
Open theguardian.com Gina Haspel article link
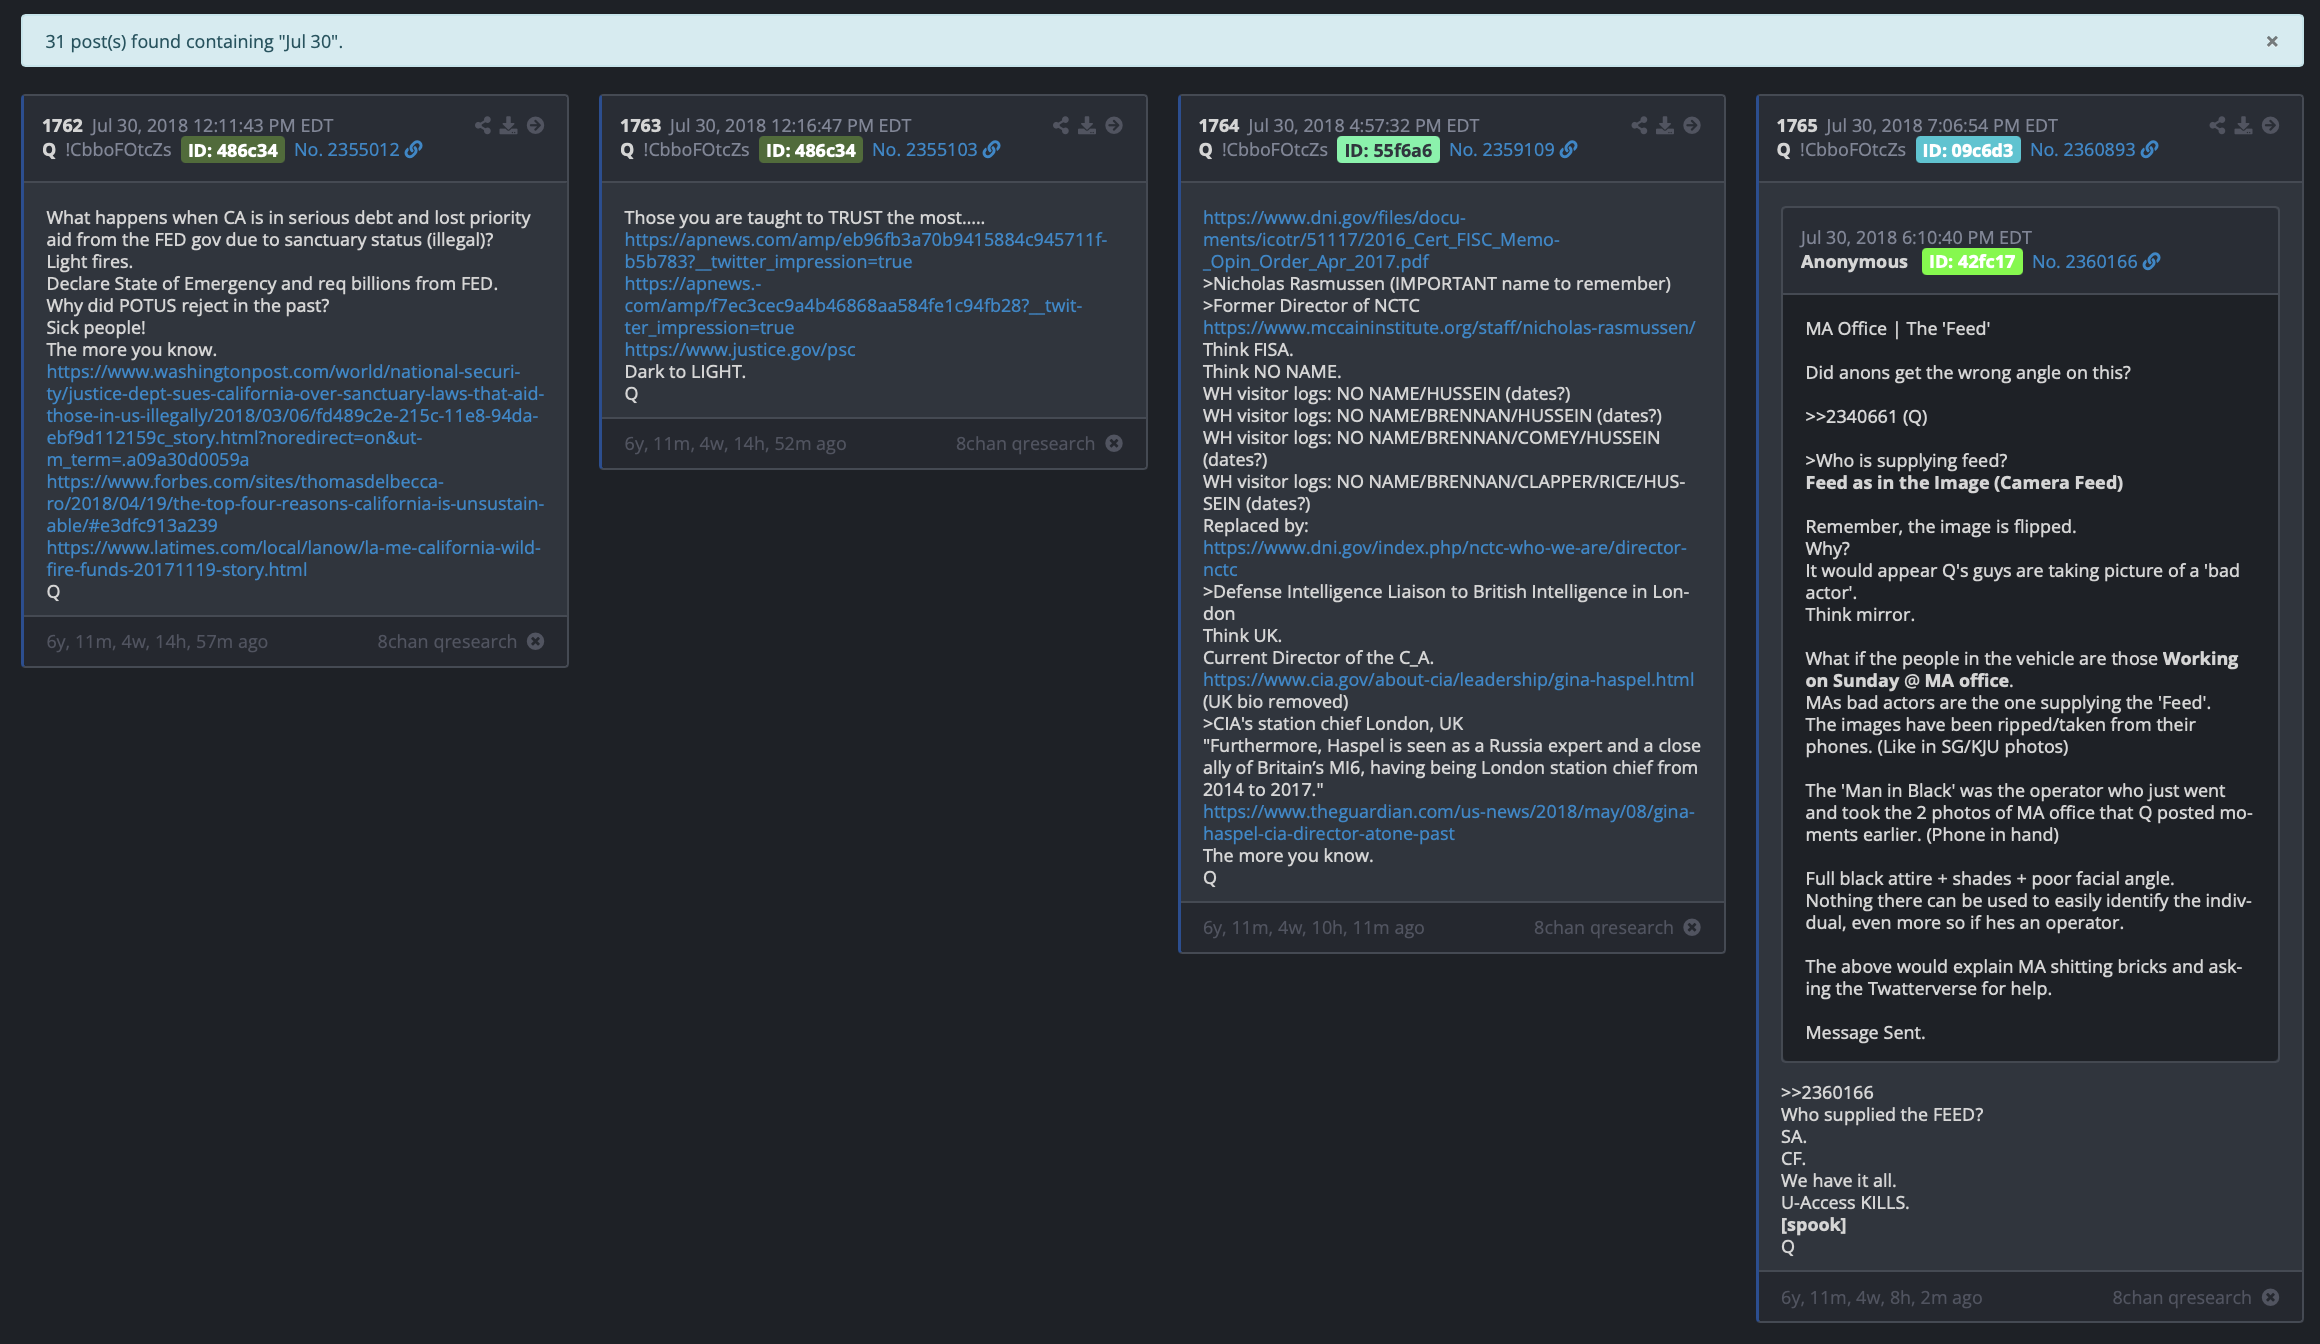click(1448, 822)
